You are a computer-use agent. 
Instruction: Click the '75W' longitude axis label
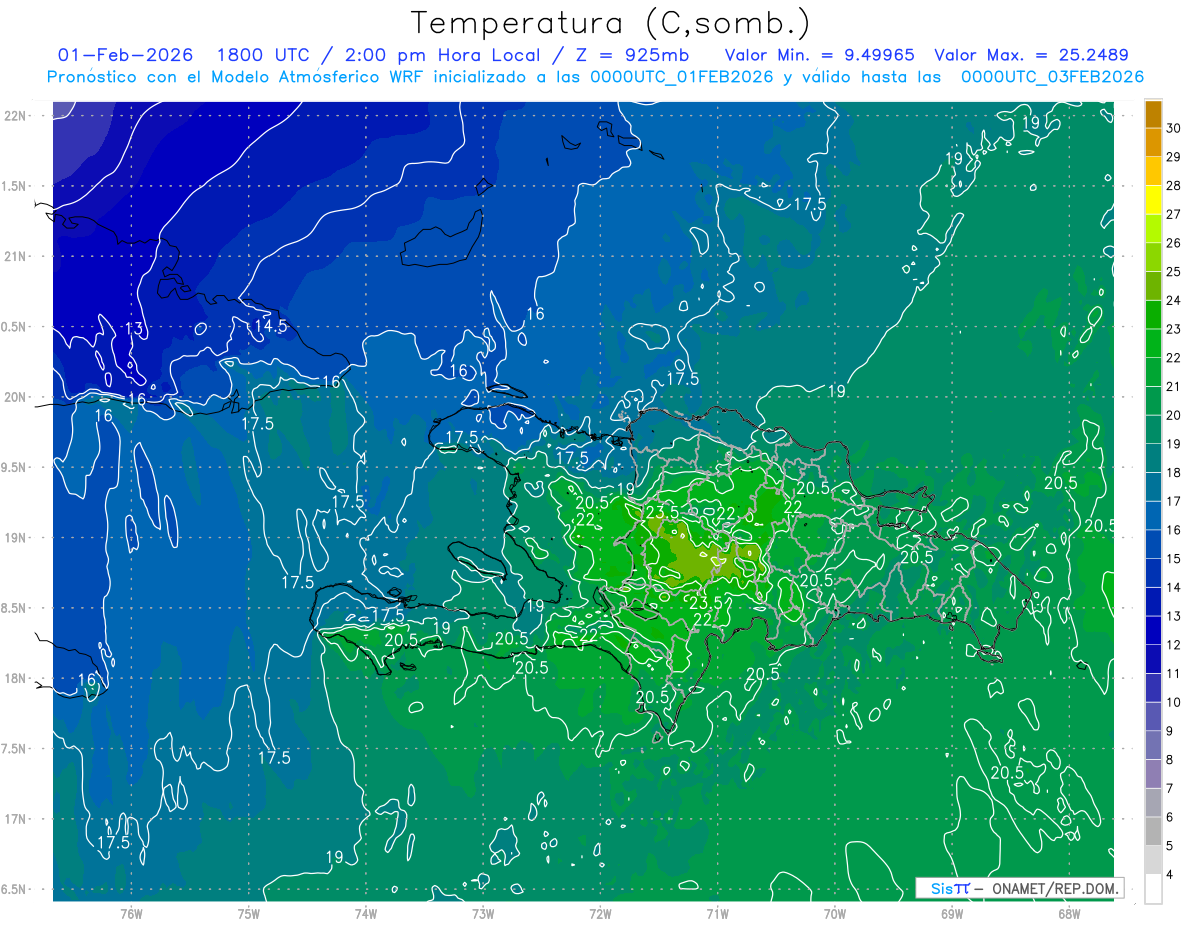(249, 914)
